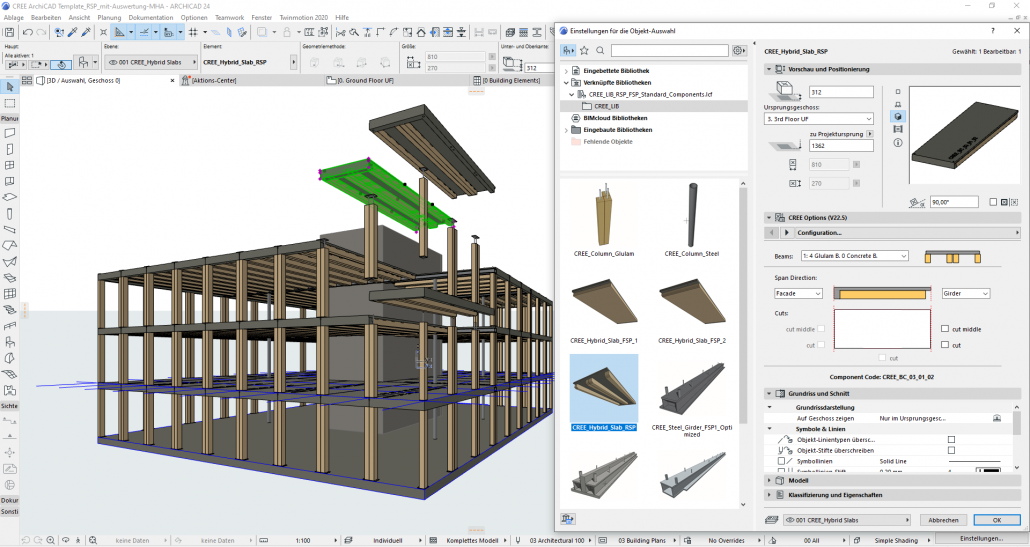Open the Beams configuration dropdown
Viewport: 1030px width, 547px height.
[854, 256]
